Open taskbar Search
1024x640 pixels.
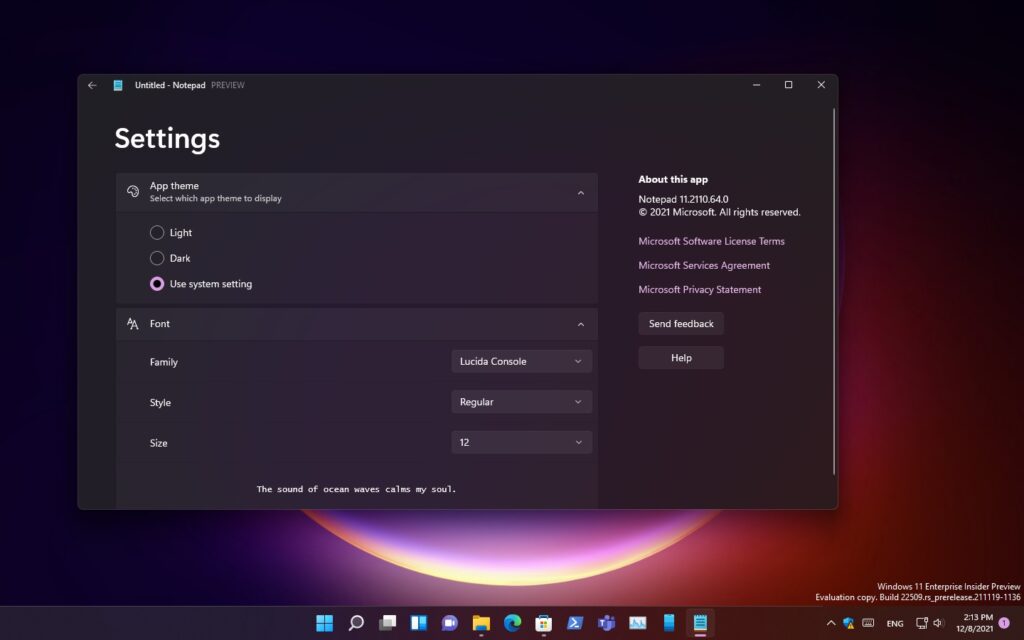pyautogui.click(x=356, y=623)
